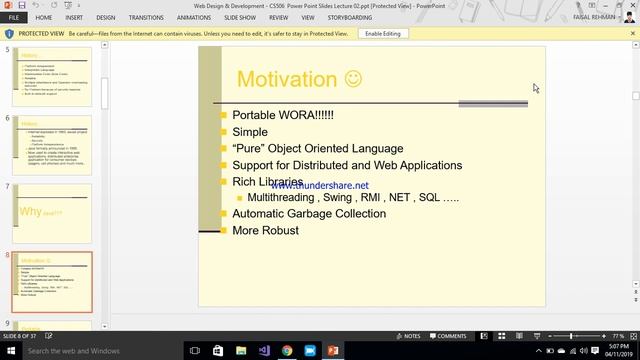640x360 pixels.
Task: Select slide 6 History thumbnail
Action: [x=52, y=145]
